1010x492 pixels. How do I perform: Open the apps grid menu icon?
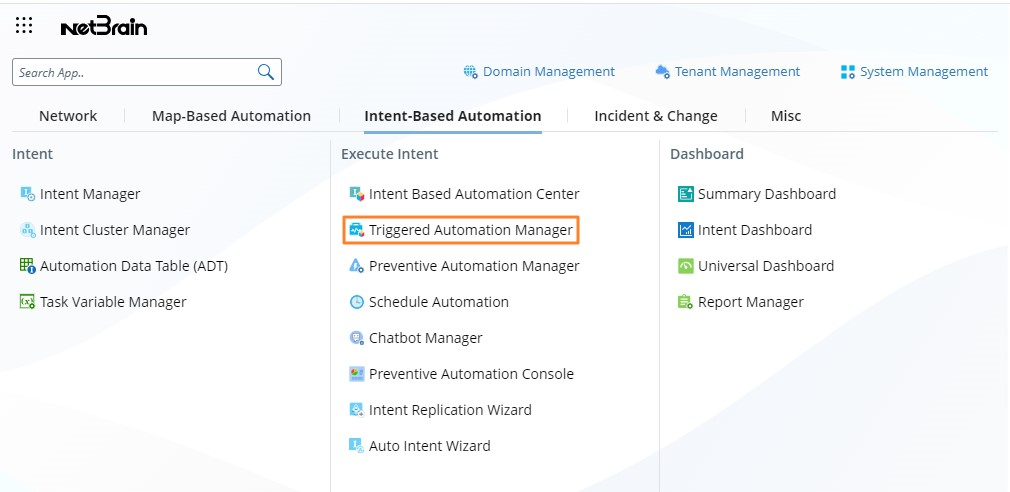(24, 26)
